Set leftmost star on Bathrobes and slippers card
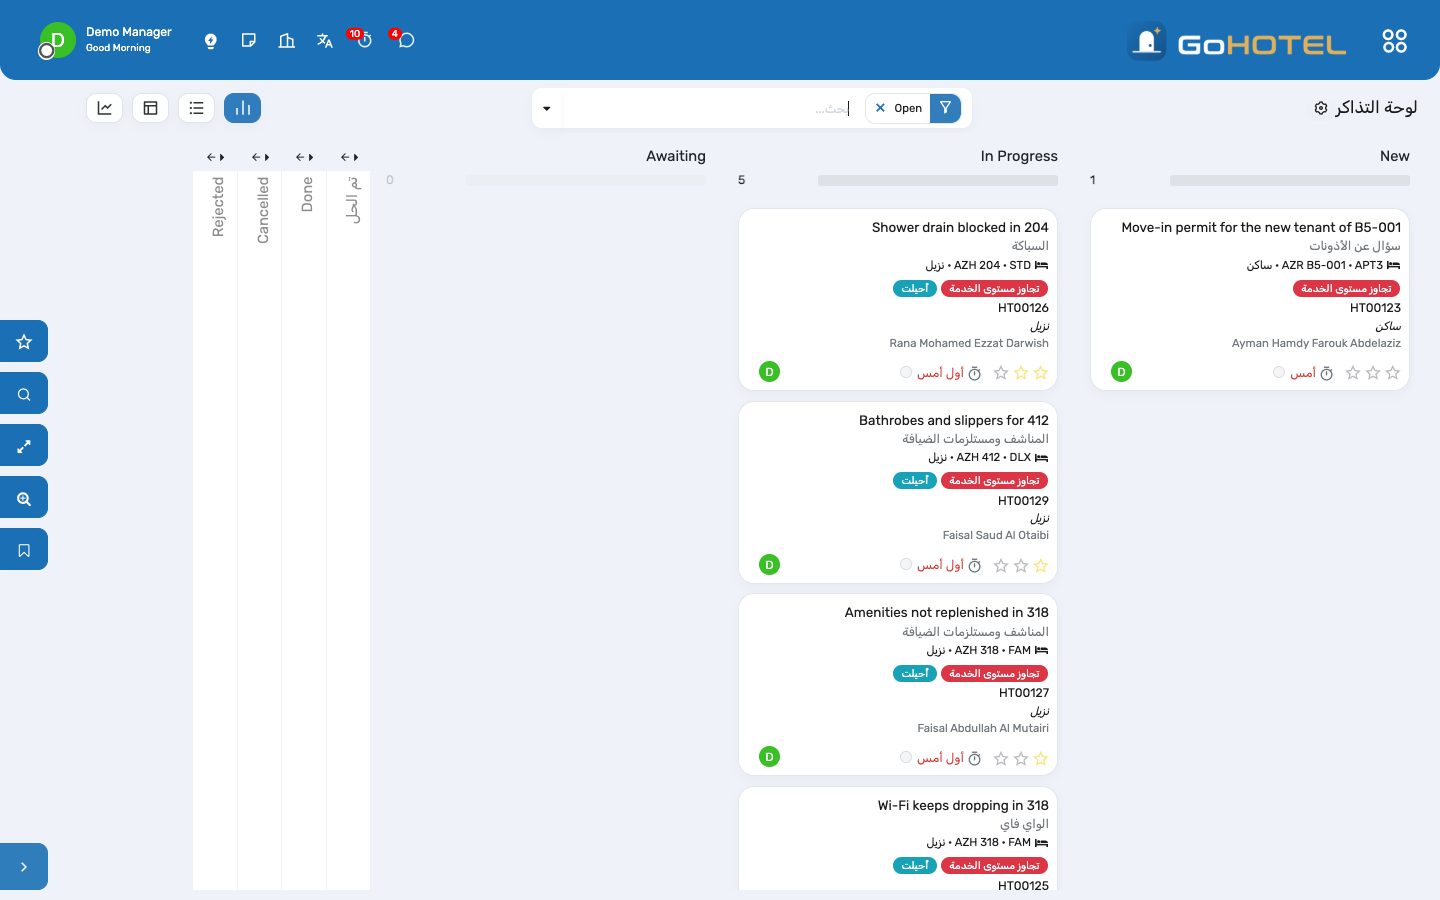 tap(1001, 565)
